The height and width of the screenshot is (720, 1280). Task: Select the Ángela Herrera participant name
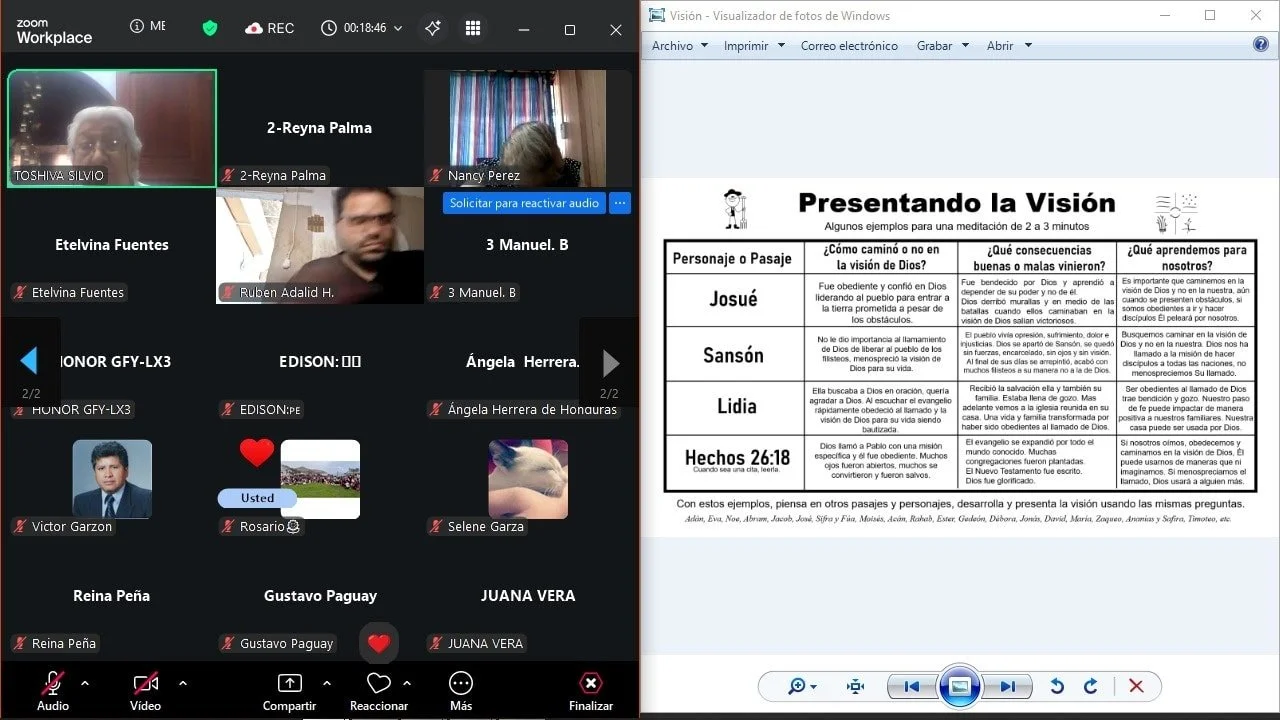click(522, 362)
